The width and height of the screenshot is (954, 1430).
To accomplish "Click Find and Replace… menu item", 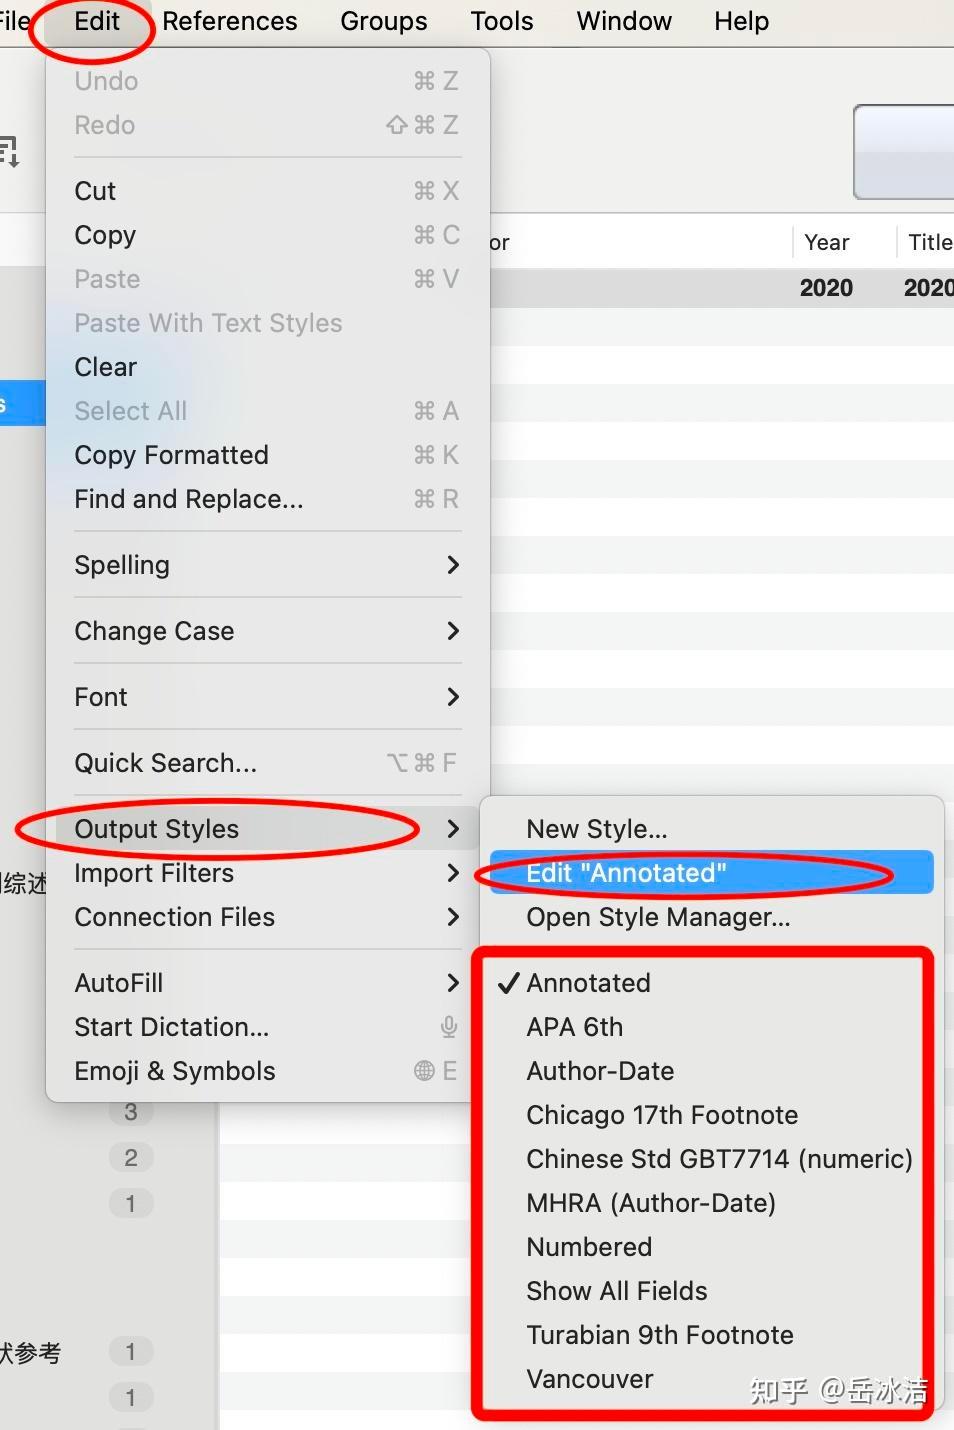I will 189,499.
